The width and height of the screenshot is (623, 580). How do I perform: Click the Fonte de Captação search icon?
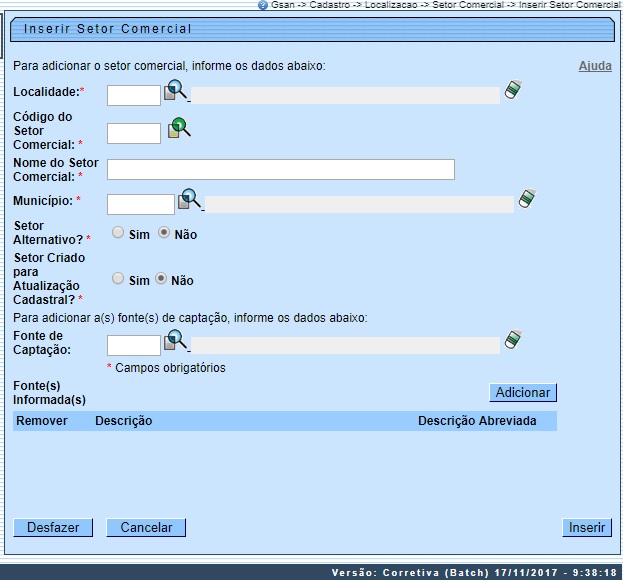tap(176, 341)
